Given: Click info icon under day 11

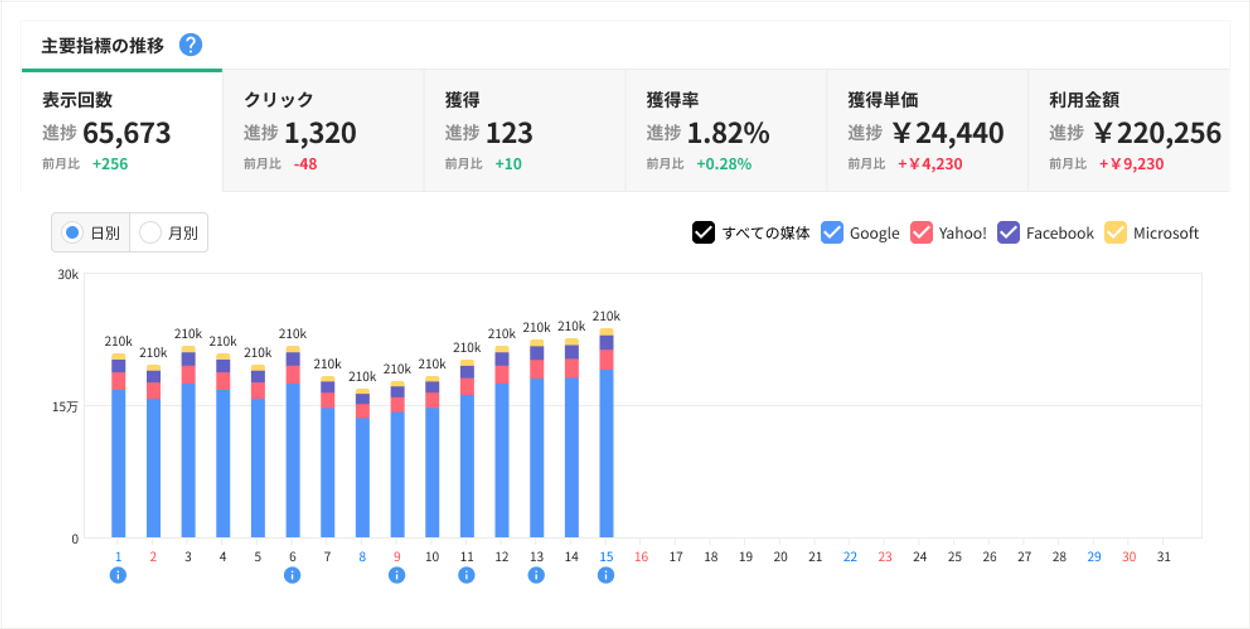Looking at the screenshot, I should (x=466, y=575).
